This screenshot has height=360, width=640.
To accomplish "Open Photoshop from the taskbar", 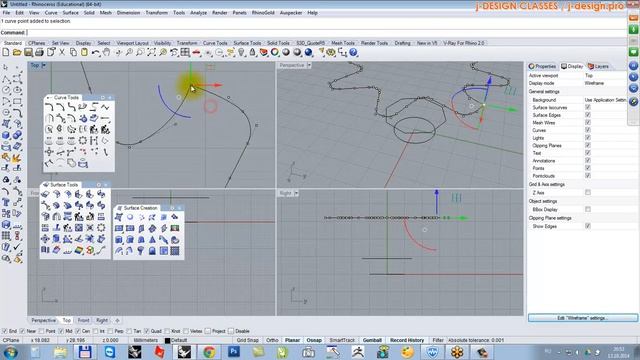I will click(x=234, y=351).
